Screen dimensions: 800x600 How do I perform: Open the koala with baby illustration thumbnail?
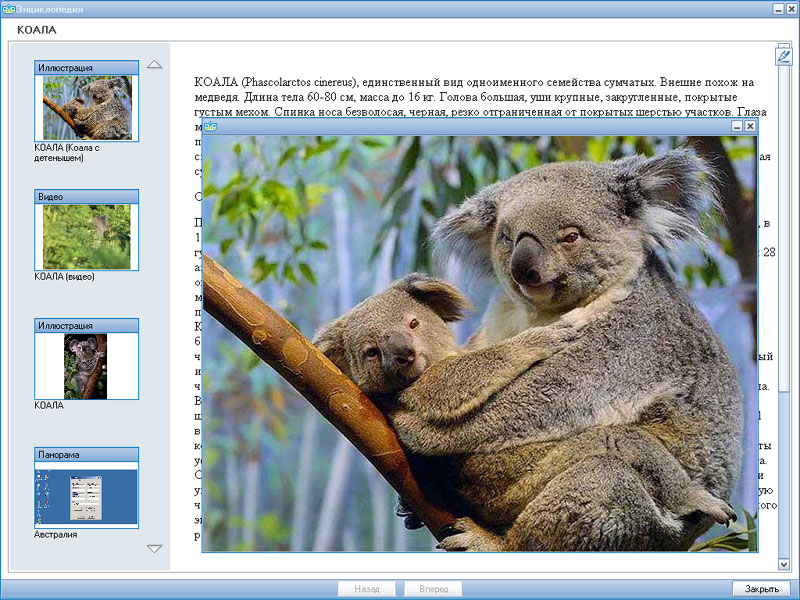[x=87, y=108]
